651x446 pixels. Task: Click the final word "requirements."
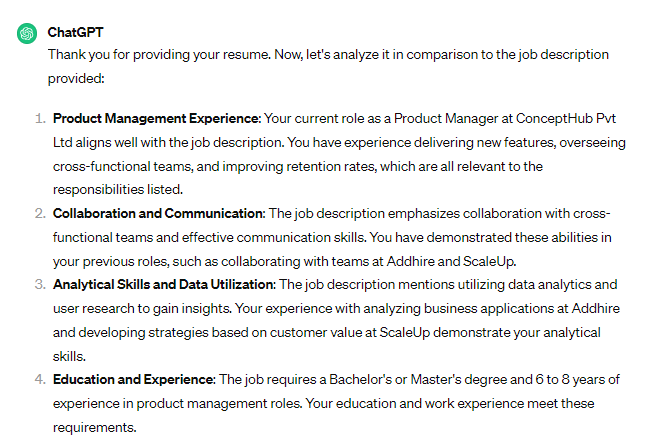[93, 428]
